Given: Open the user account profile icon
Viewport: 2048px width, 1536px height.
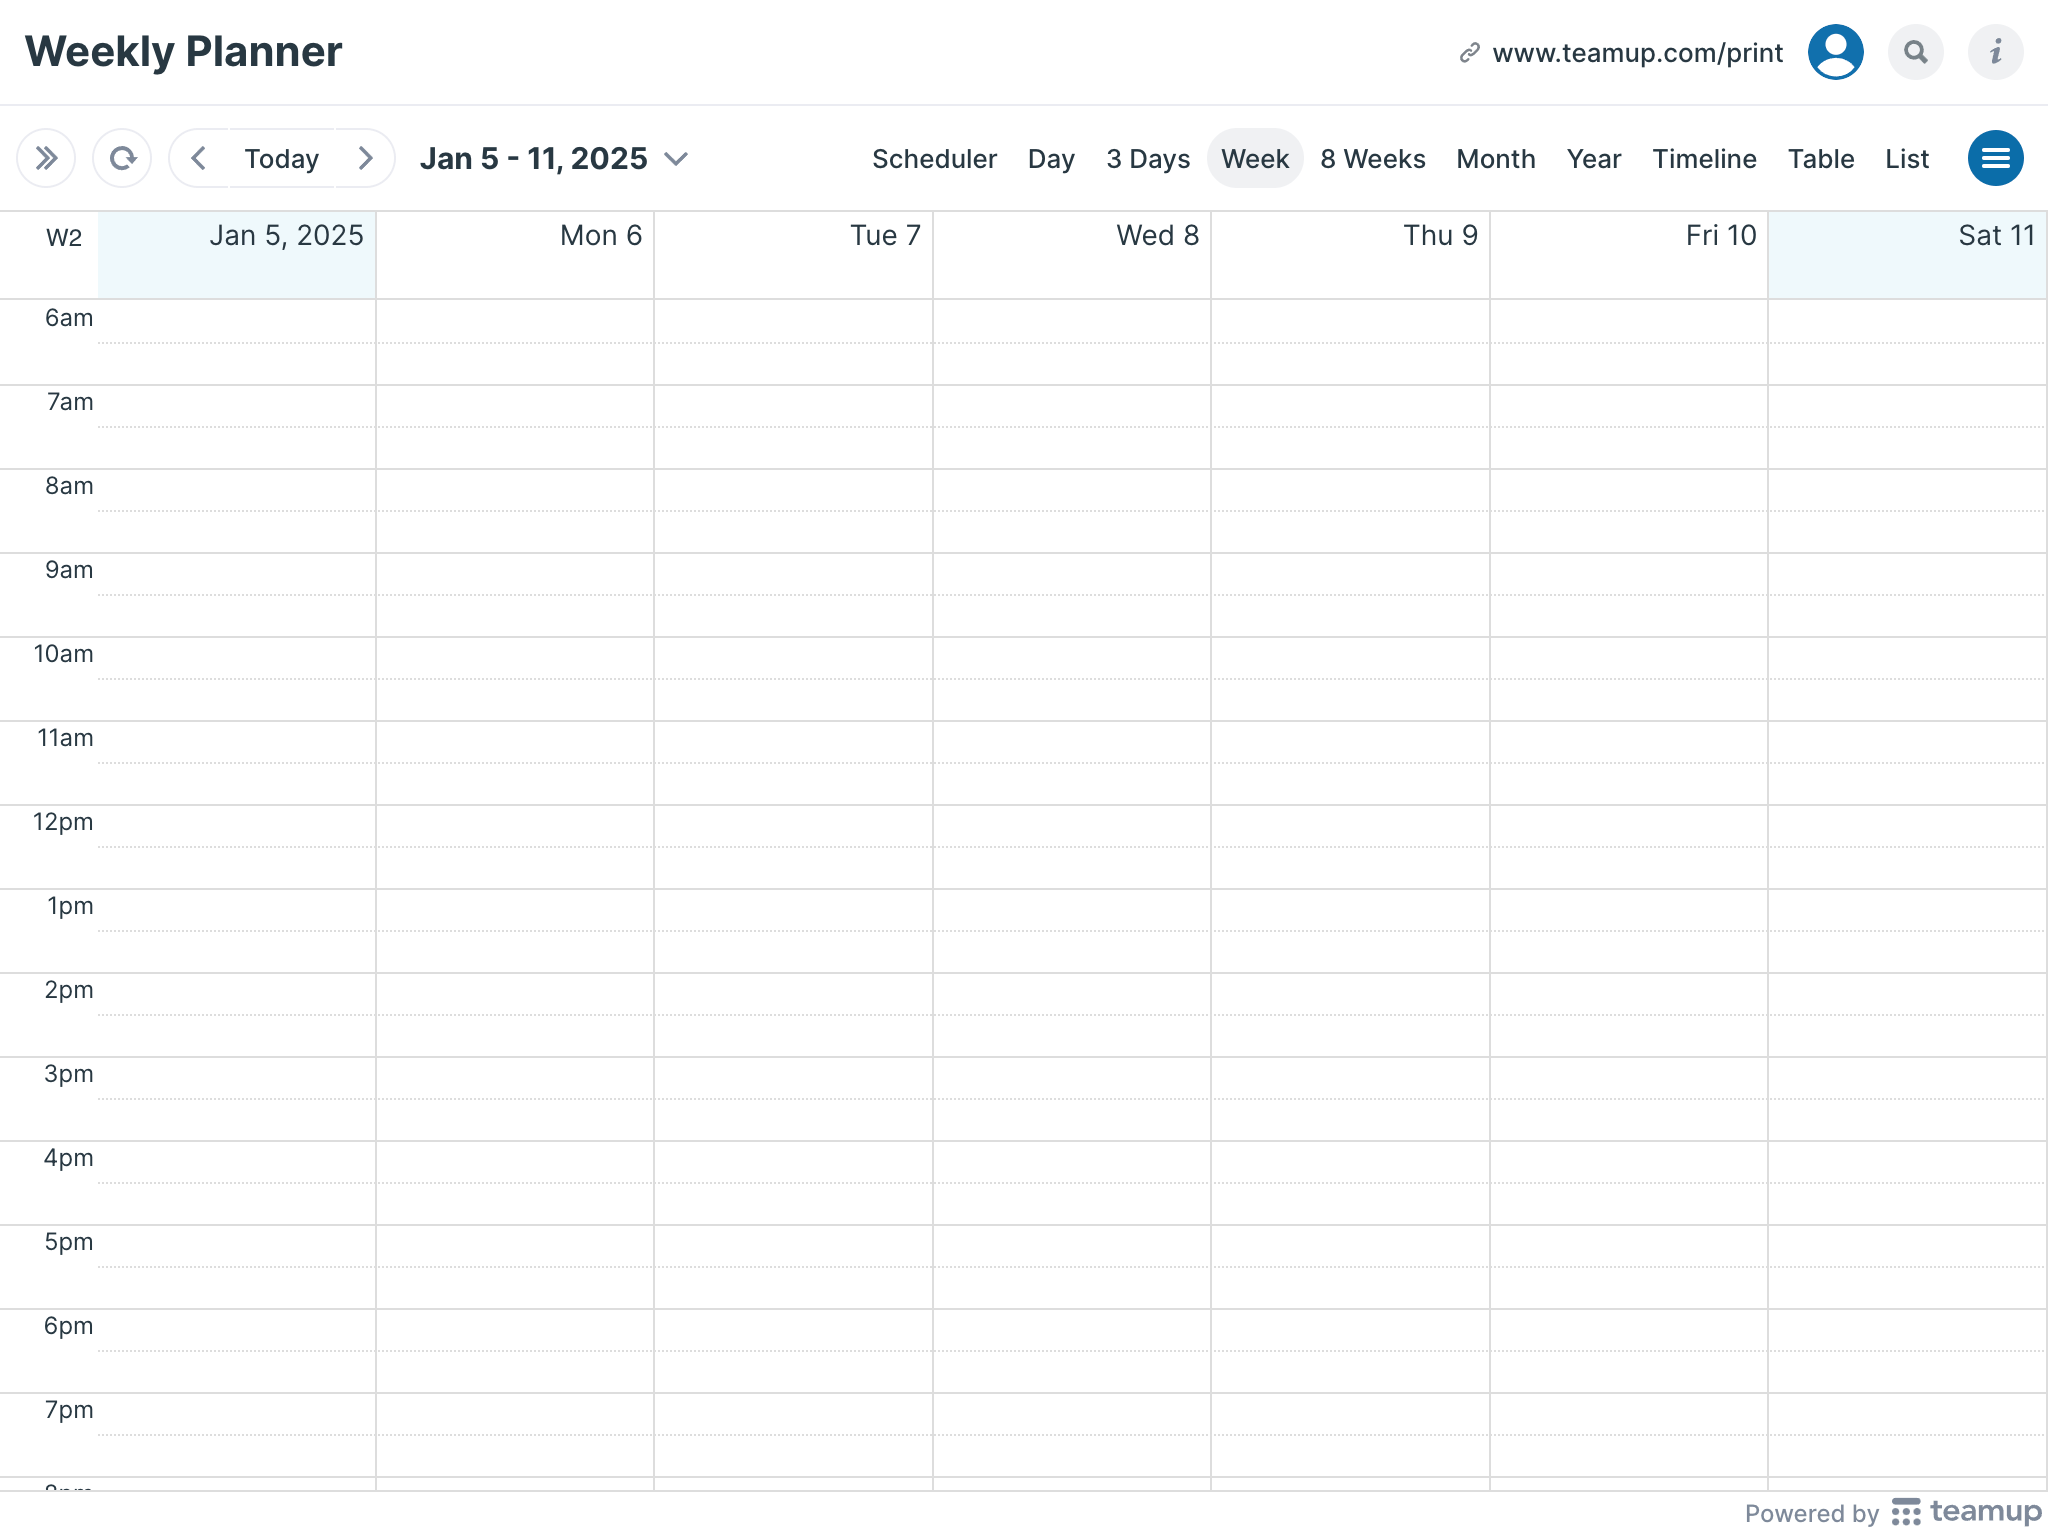Looking at the screenshot, I should [x=1835, y=52].
